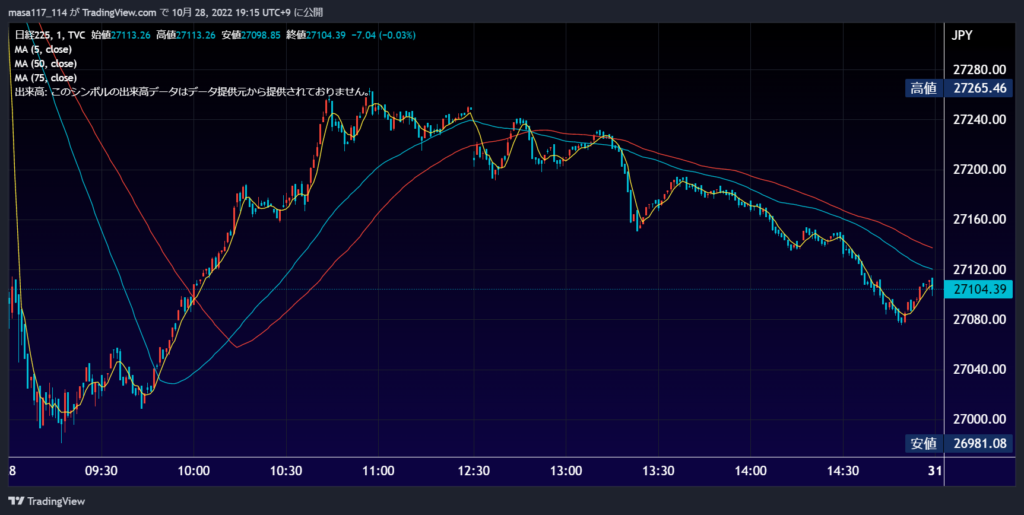Click the 出来高 volume data notice
Viewport: 1024px width, 515px height.
[x=193, y=92]
